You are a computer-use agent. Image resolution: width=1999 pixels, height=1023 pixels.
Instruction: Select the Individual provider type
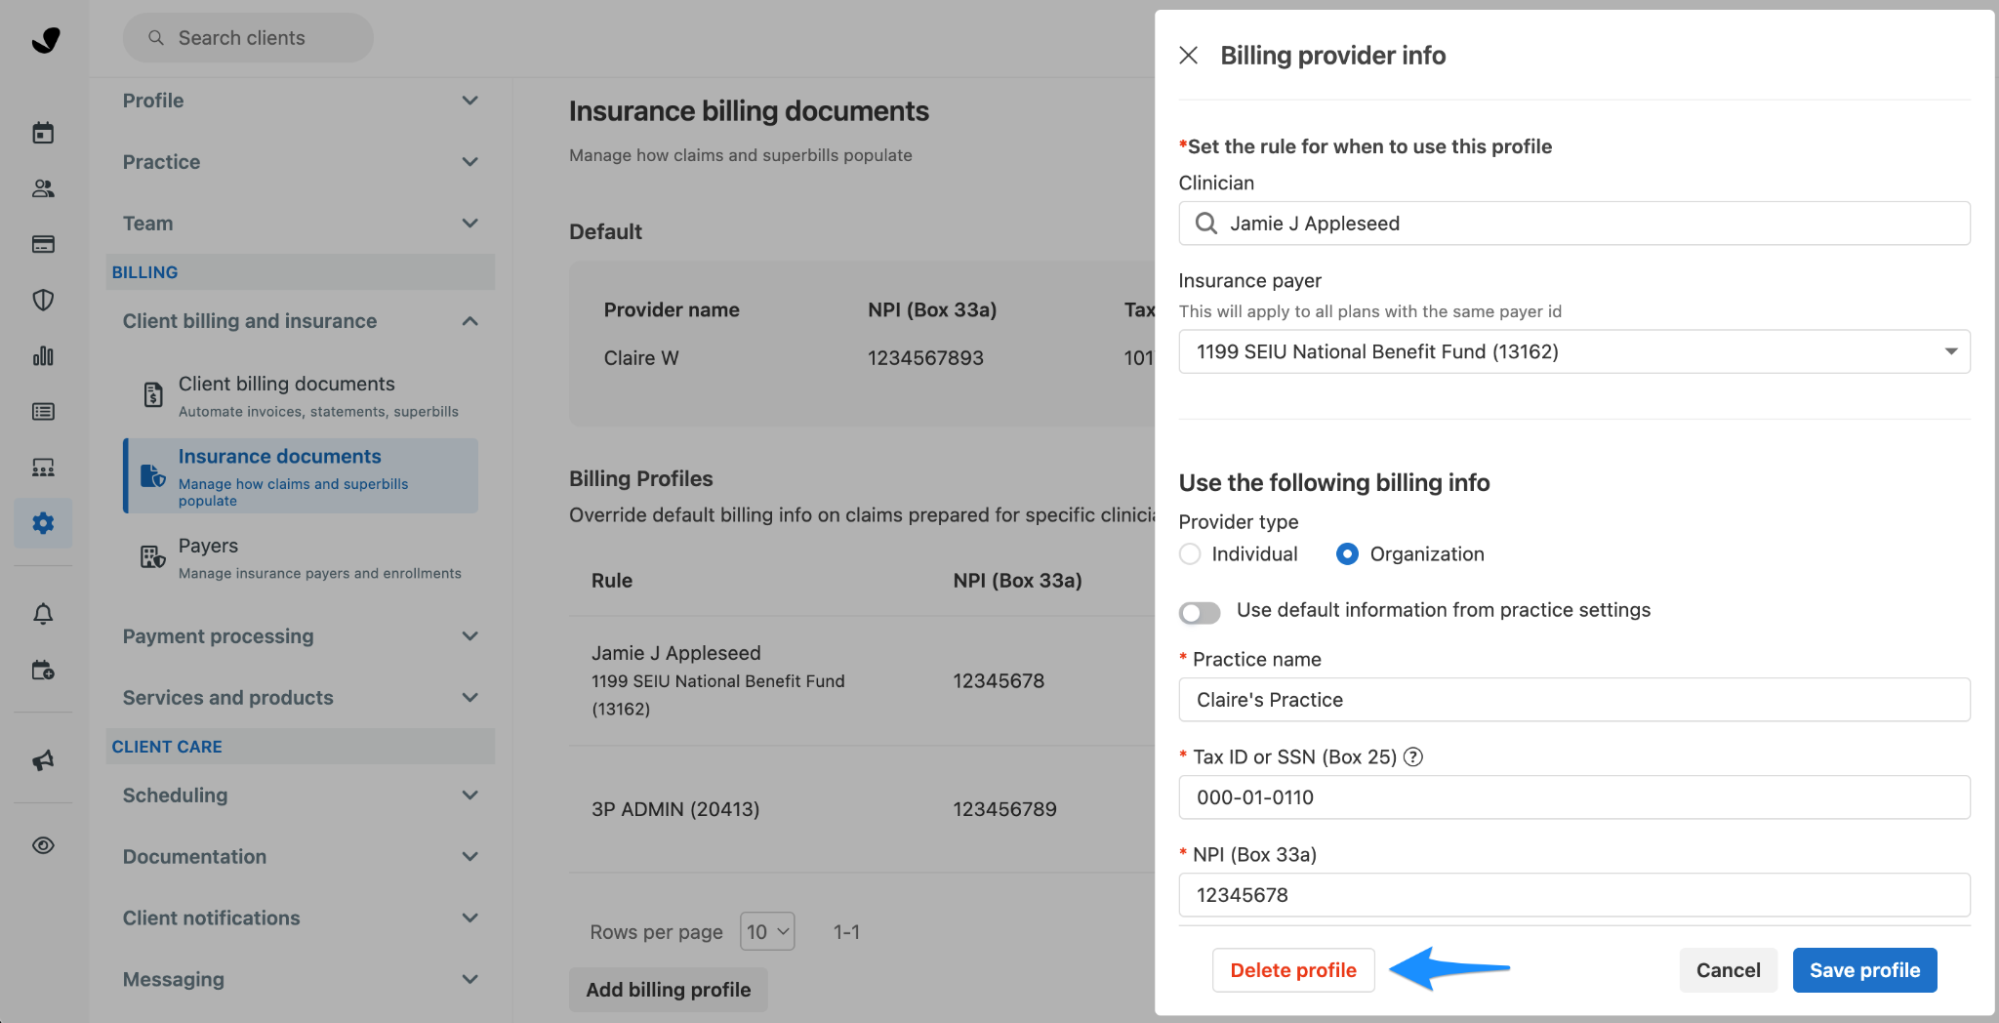point(1190,554)
